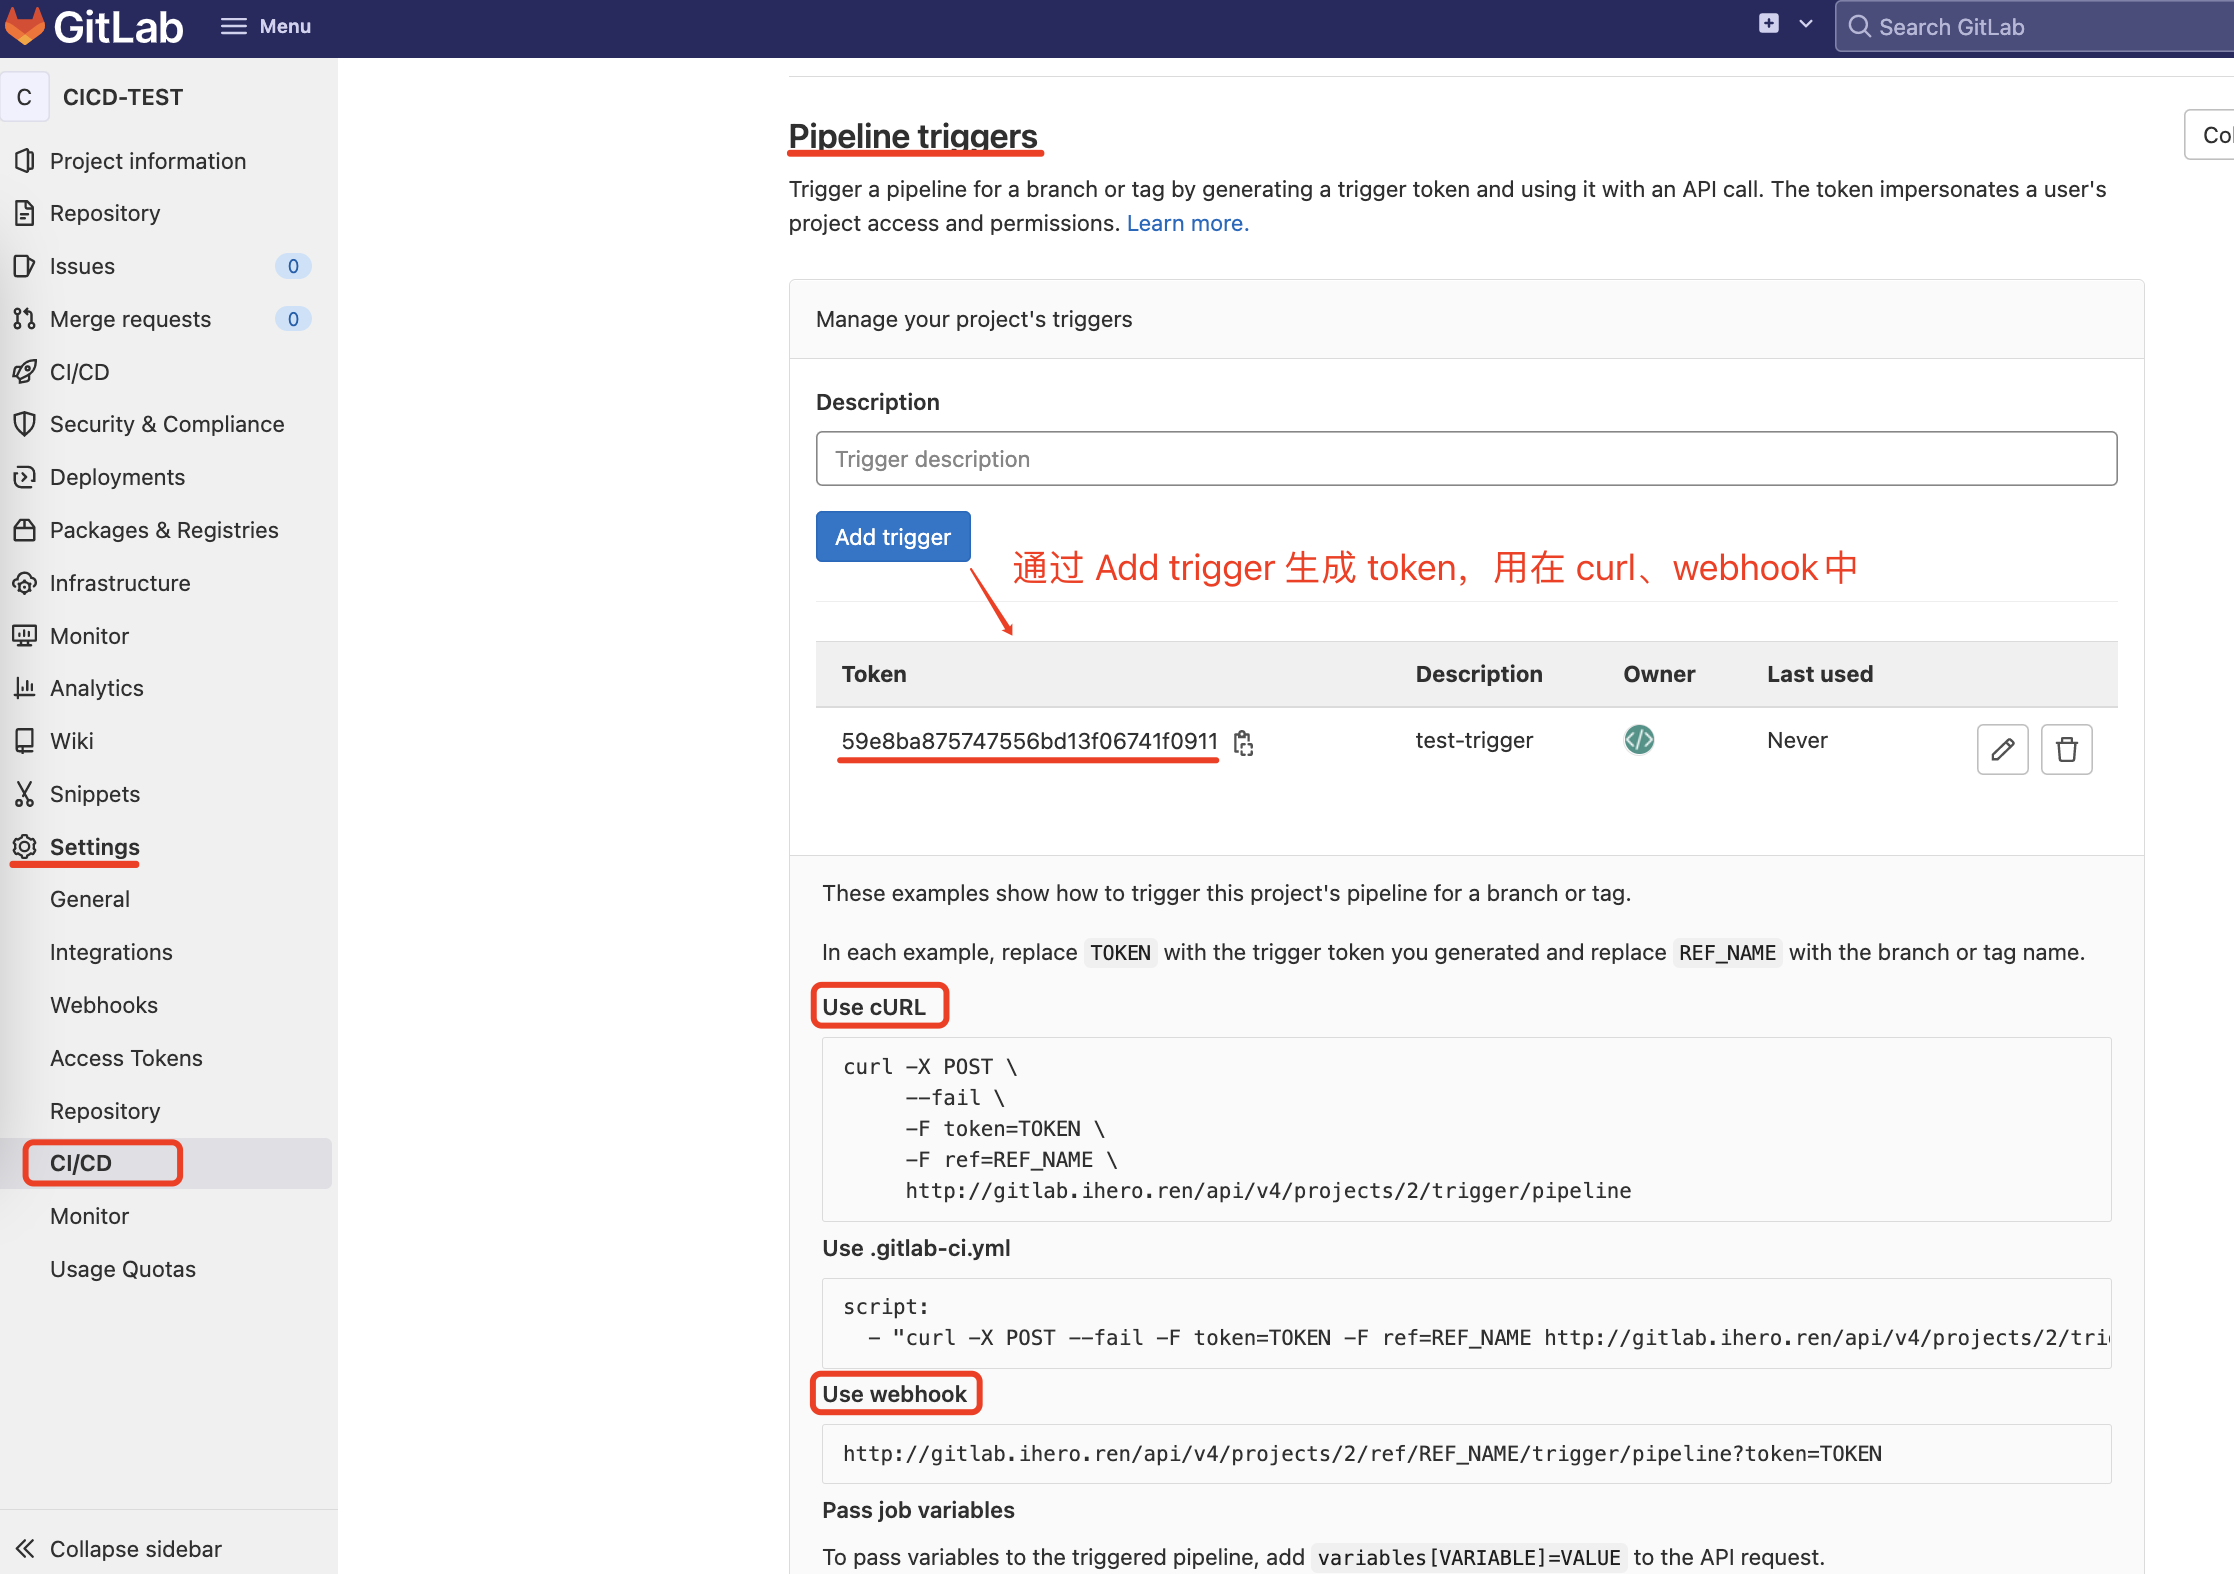Click the GitLab logo
The height and width of the screenshot is (1574, 2234).
(95, 26)
